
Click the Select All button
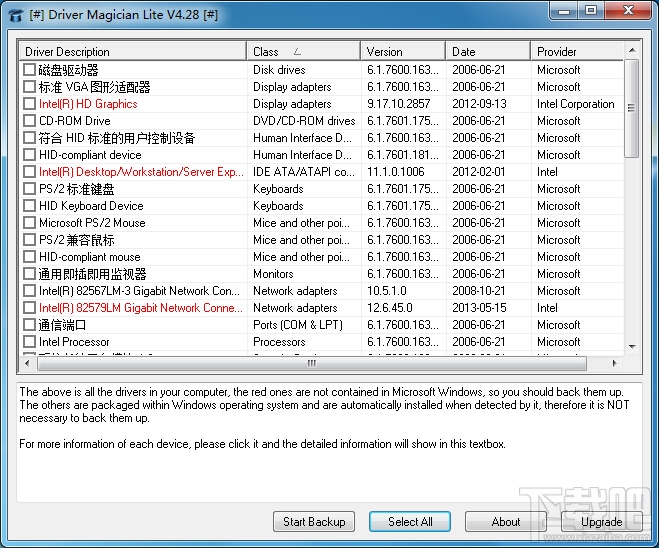(410, 522)
